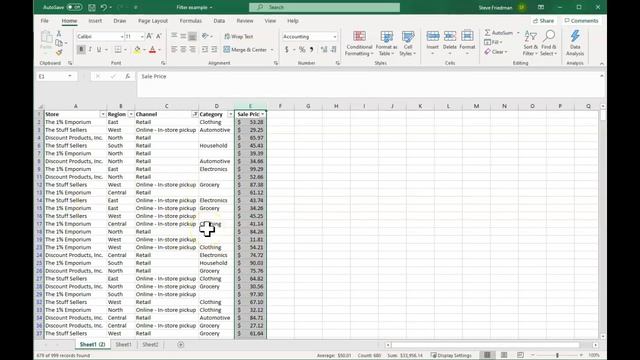
Task: Open the font size dropdown
Action: [142, 37]
